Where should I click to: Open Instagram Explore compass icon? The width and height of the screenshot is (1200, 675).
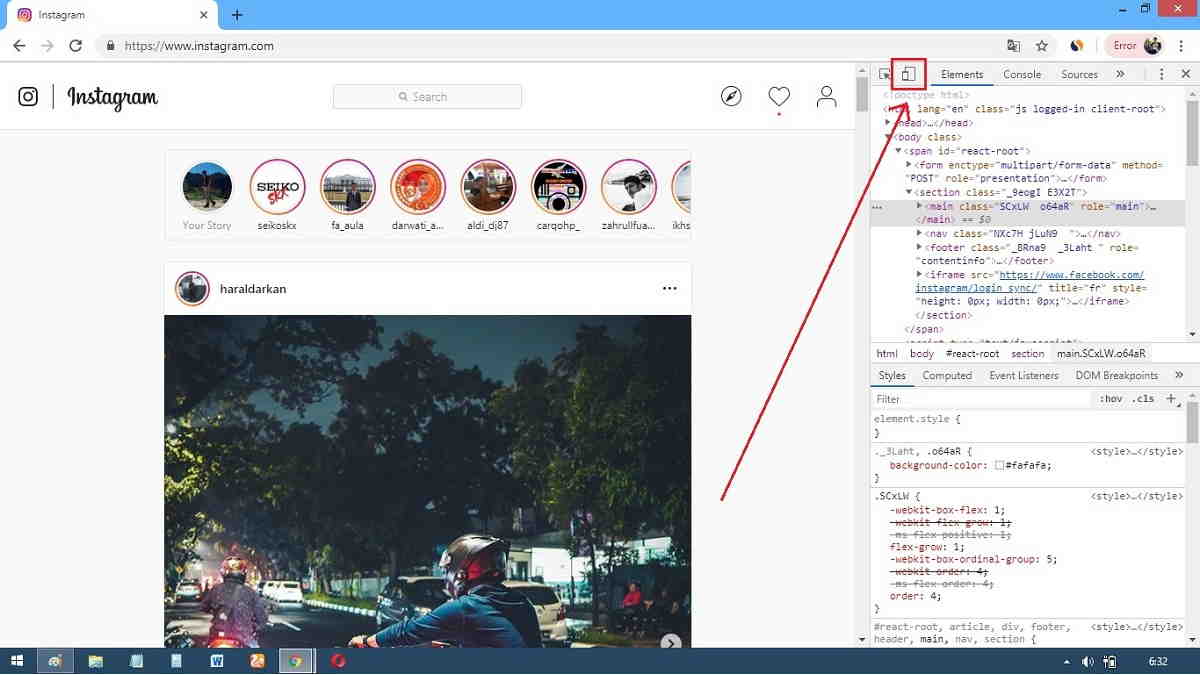pyautogui.click(x=732, y=96)
